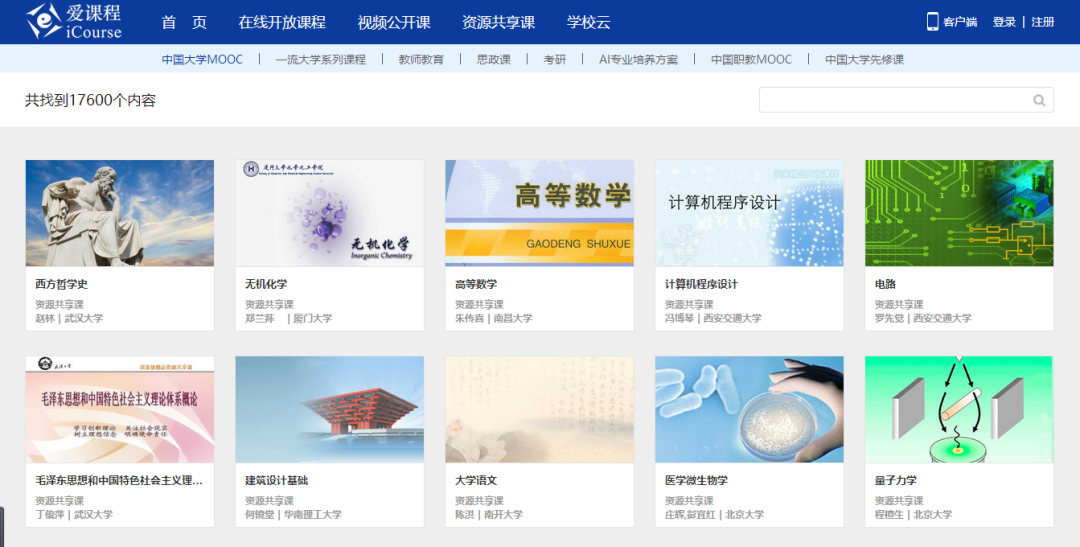This screenshot has width=1080, height=547.
Task: Click the 毛泽东思想和中国特色社会主义理… title
Action: (x=119, y=480)
